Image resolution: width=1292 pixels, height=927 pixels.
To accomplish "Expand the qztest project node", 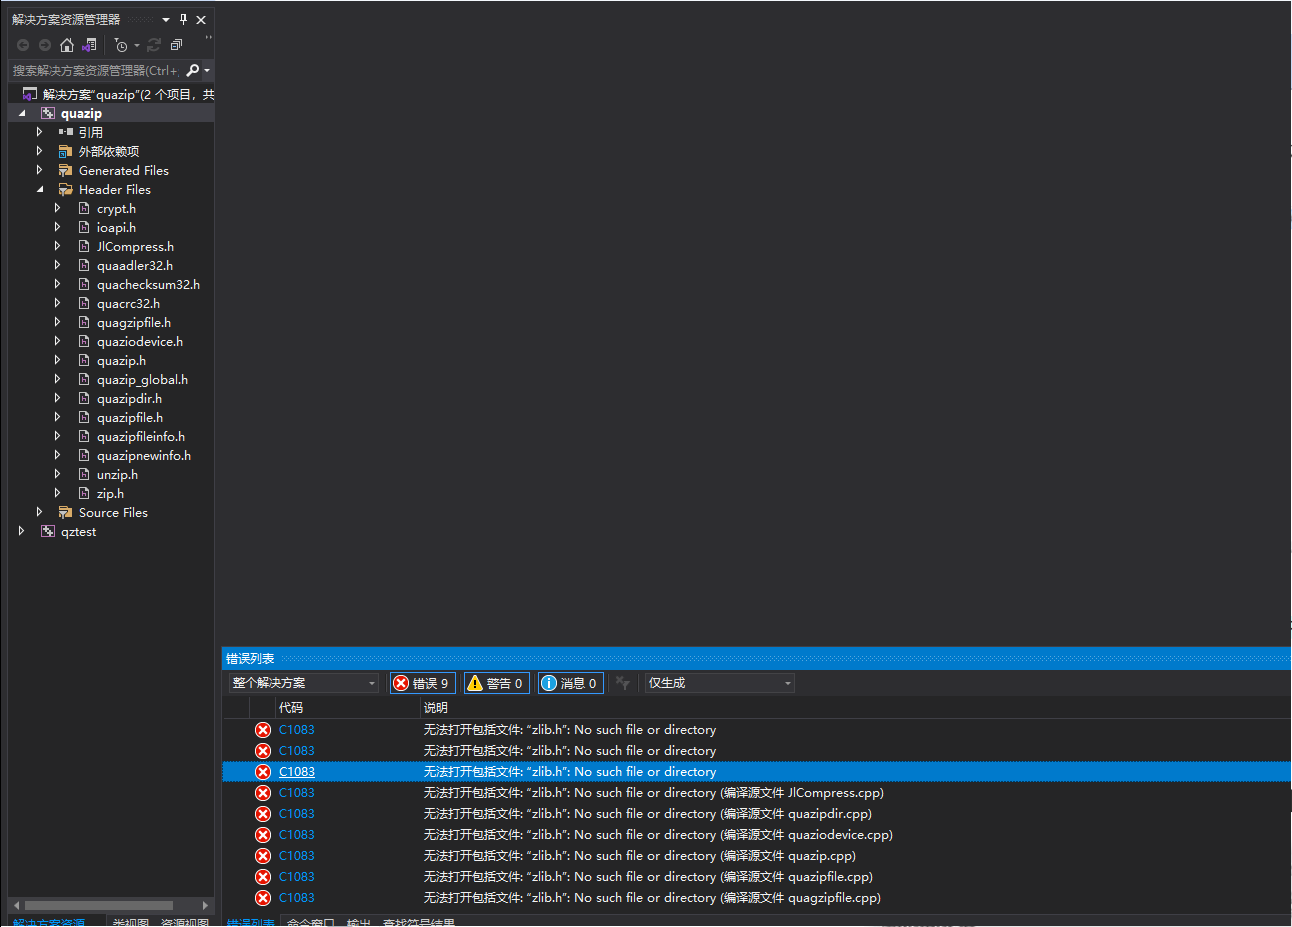I will pos(21,531).
